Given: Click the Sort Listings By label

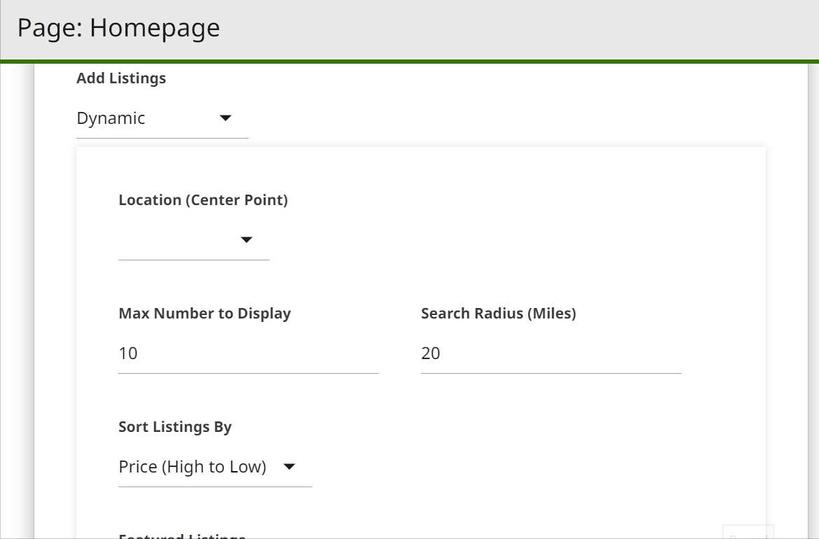Looking at the screenshot, I should point(175,427).
